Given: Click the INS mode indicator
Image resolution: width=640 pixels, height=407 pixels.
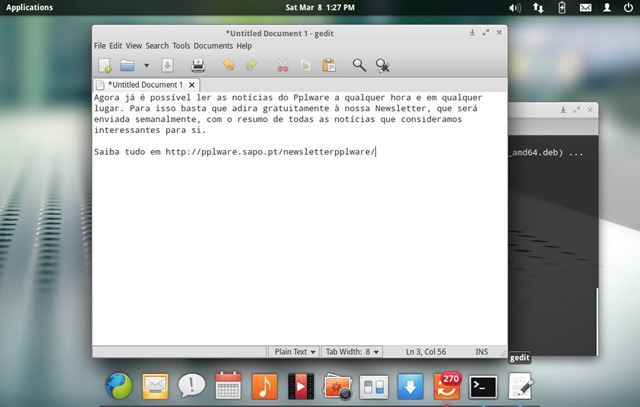Looking at the screenshot, I should [x=481, y=352].
